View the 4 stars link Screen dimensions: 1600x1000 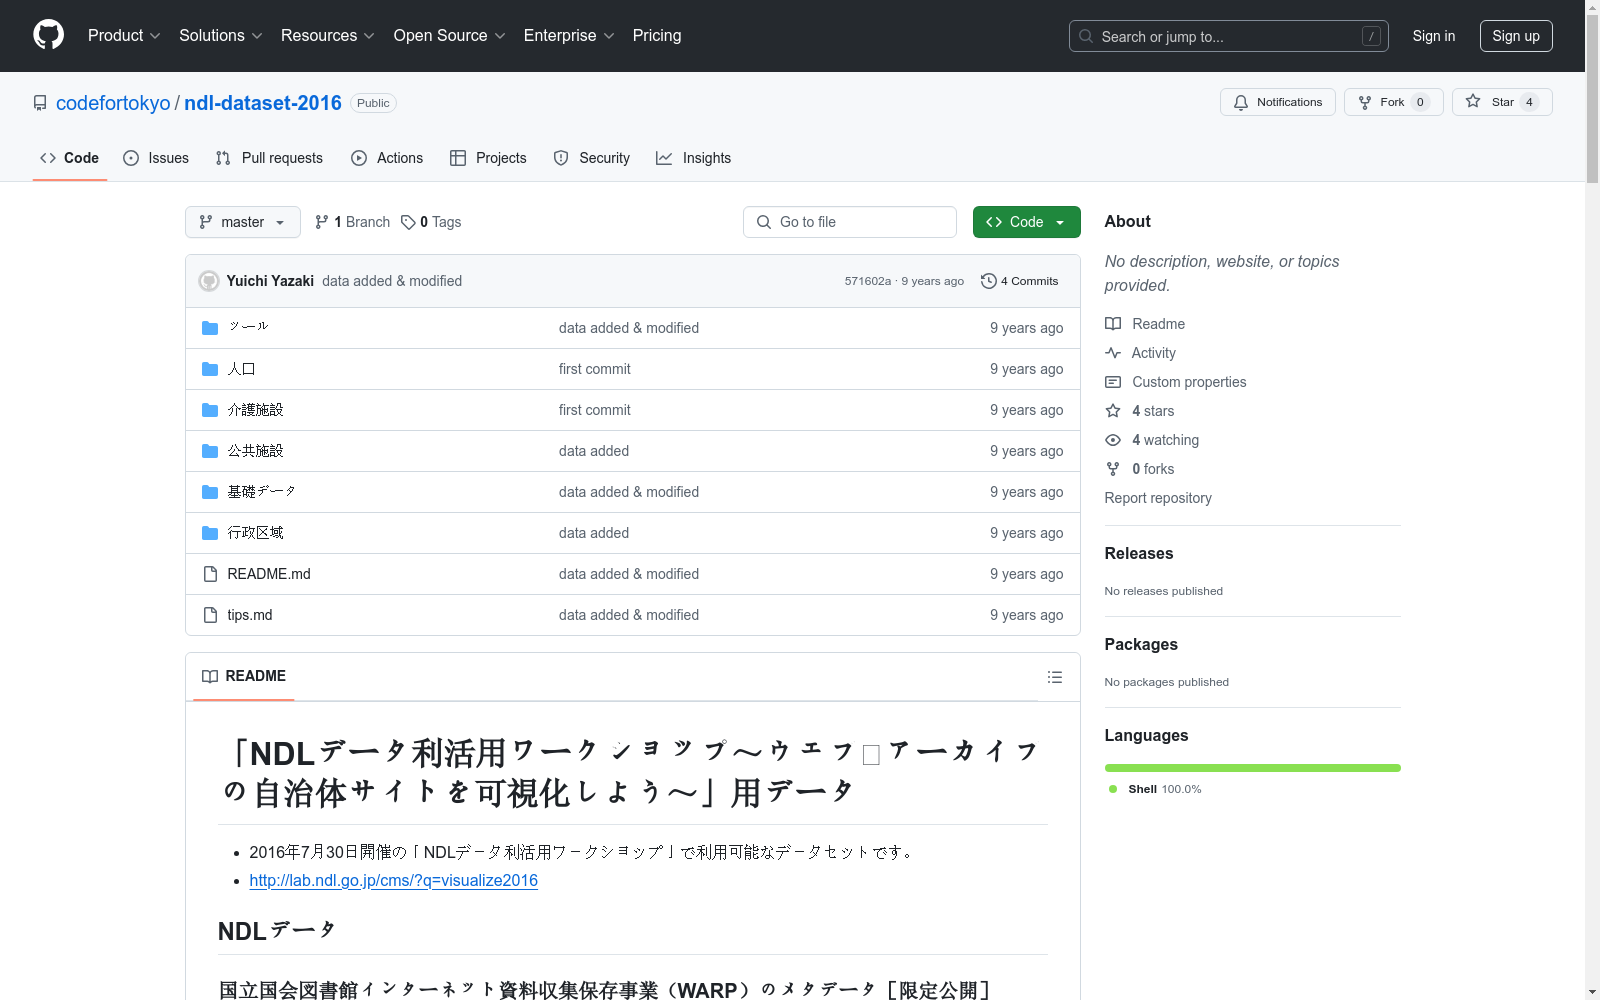1140,411
